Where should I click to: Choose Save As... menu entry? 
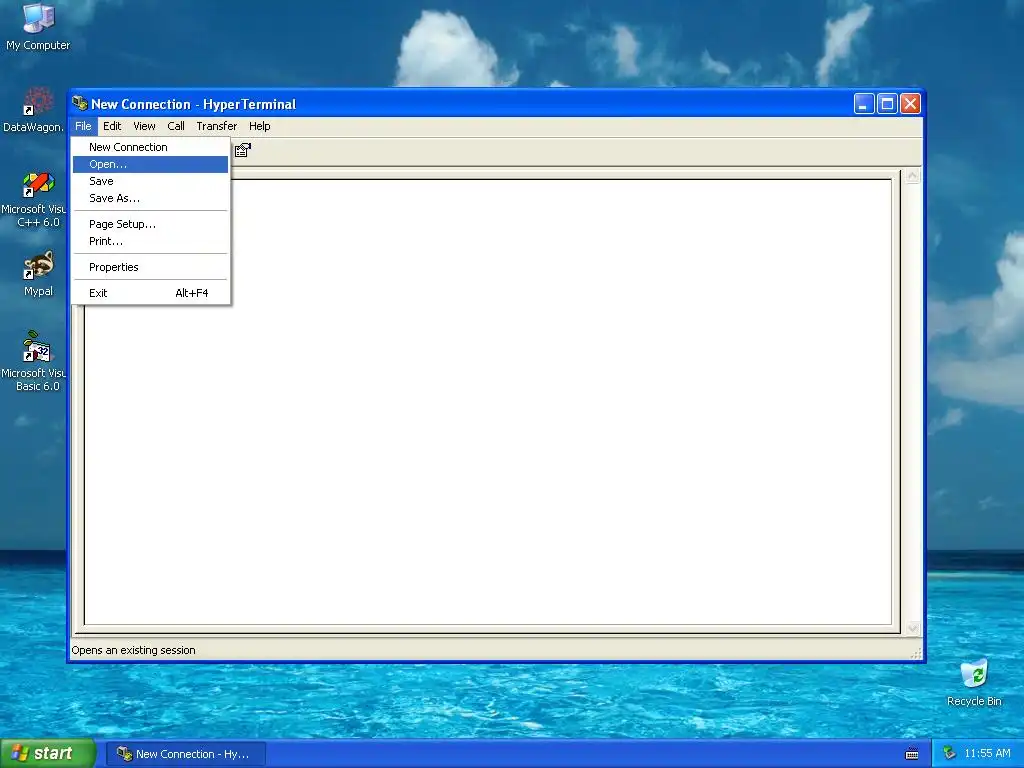click(x=150, y=198)
